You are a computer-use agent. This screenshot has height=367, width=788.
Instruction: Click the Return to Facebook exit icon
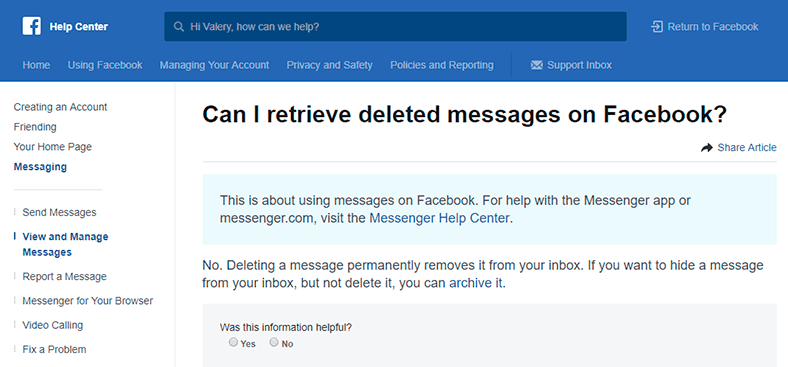click(656, 27)
